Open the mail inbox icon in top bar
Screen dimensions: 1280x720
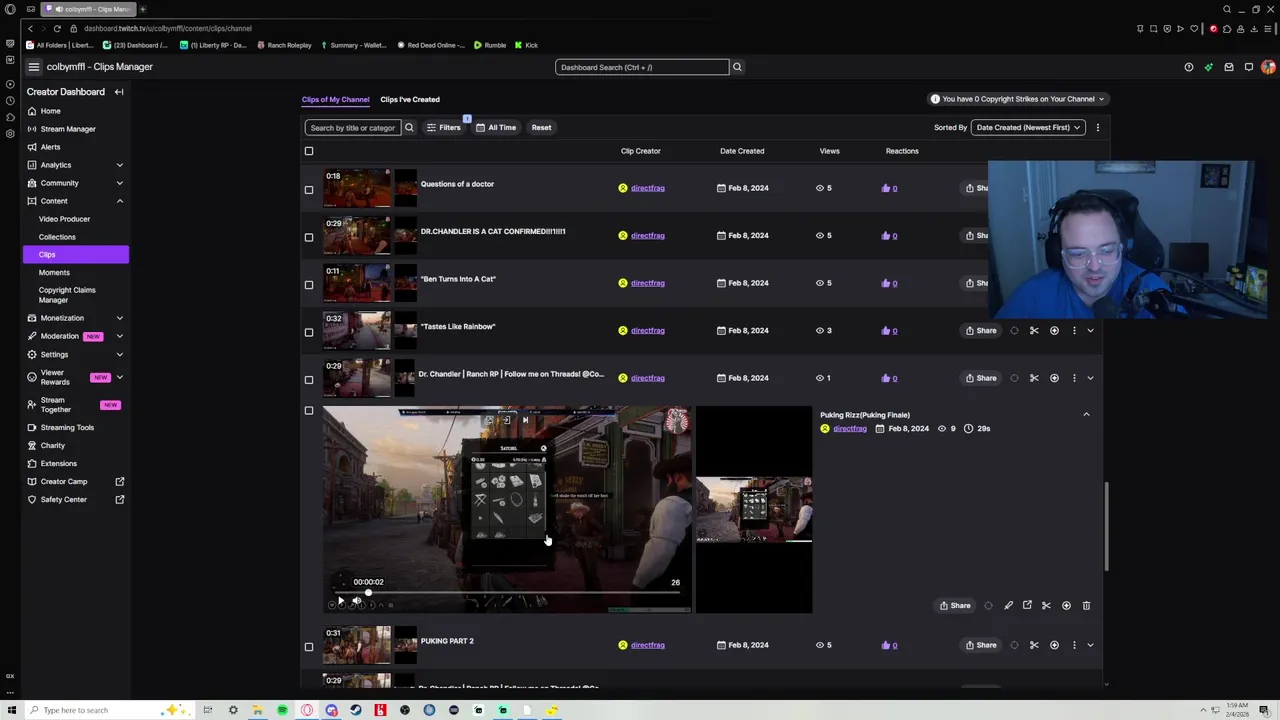(x=1229, y=67)
